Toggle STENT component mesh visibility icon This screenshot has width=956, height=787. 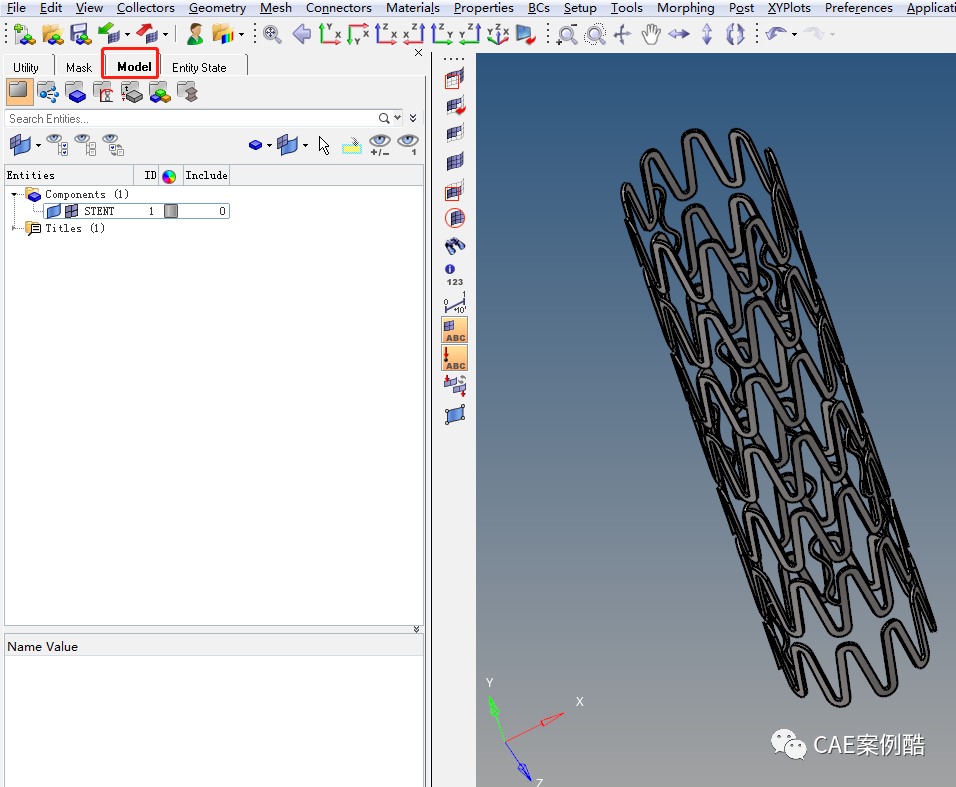[x=71, y=211]
